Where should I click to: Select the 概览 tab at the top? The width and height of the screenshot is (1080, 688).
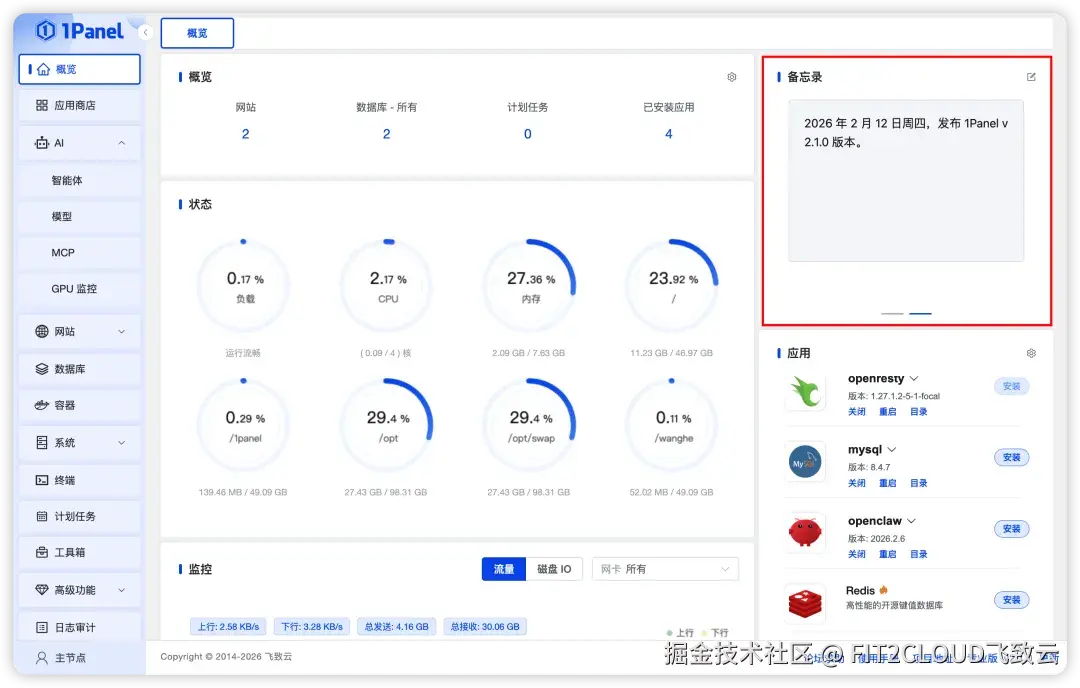coord(197,33)
